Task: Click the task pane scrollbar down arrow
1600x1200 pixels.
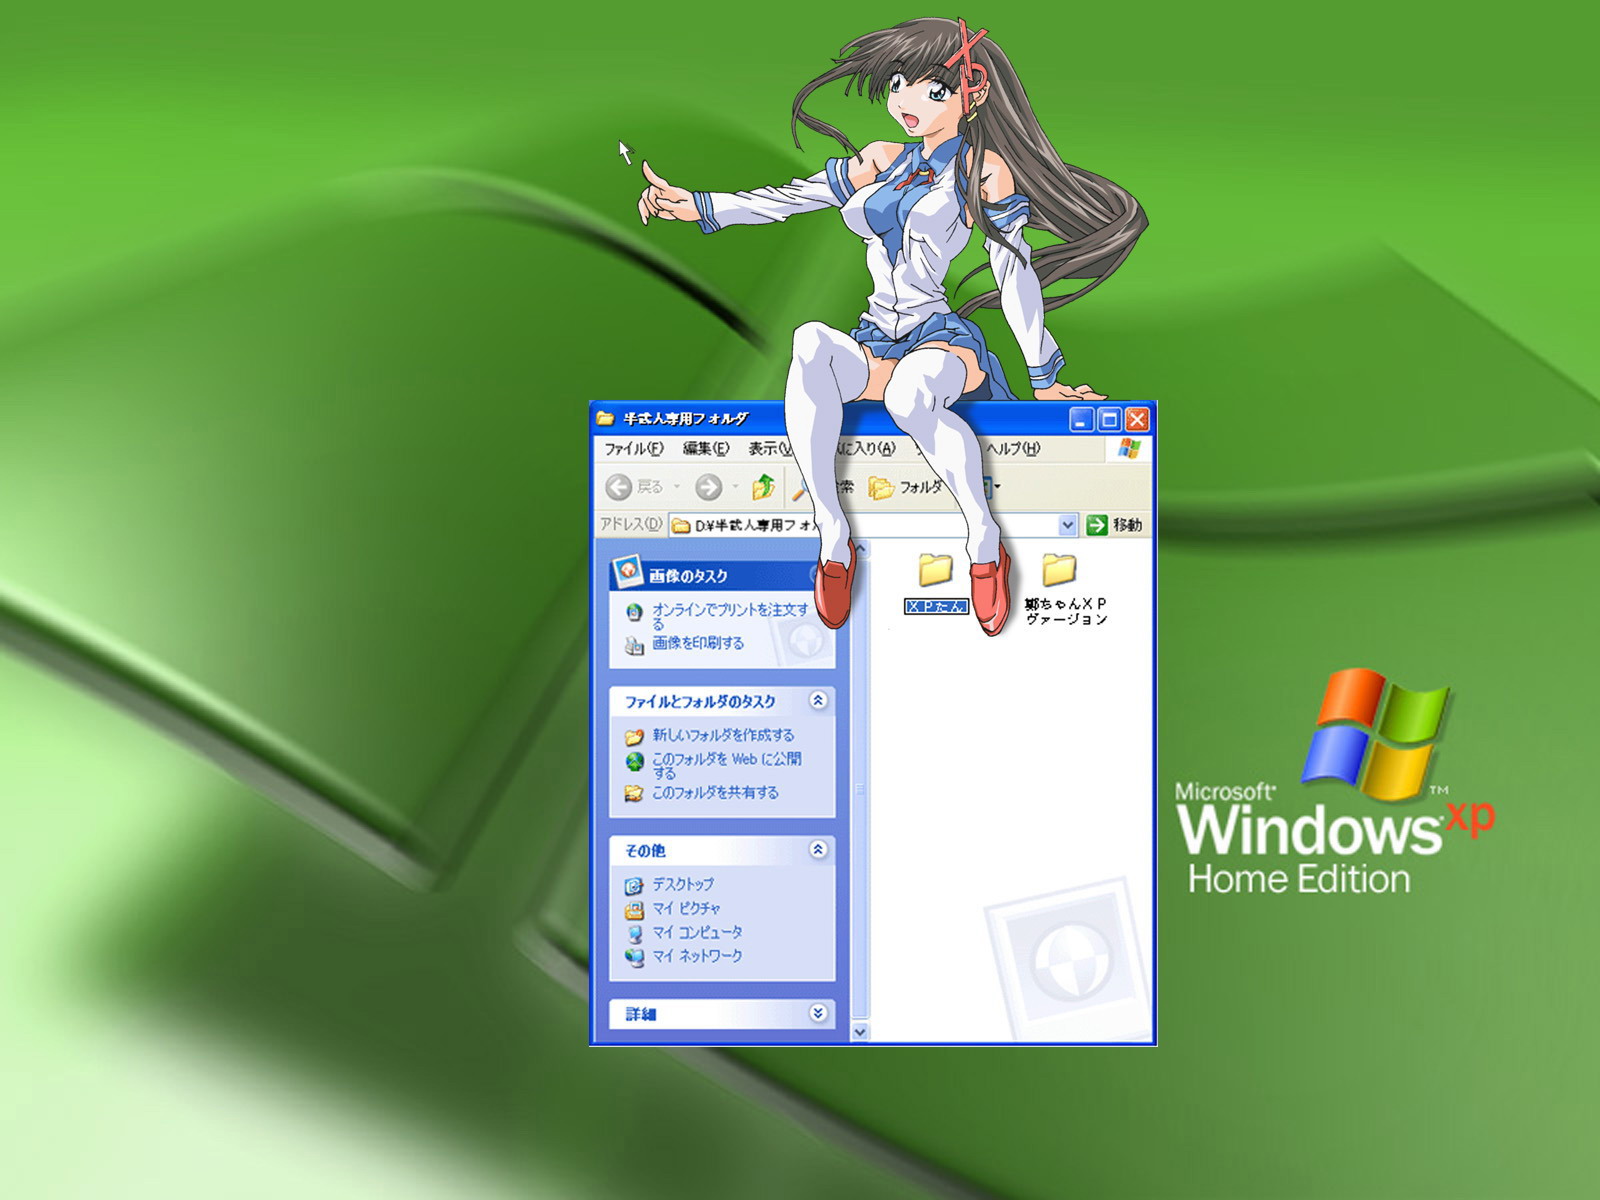Action: point(860,1032)
